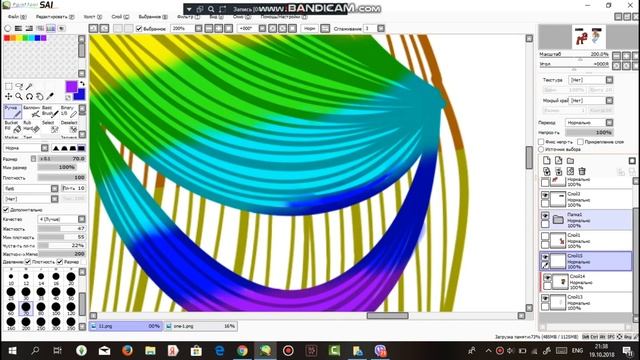
Task: Choose the Select pen tool
Action: click(50, 127)
